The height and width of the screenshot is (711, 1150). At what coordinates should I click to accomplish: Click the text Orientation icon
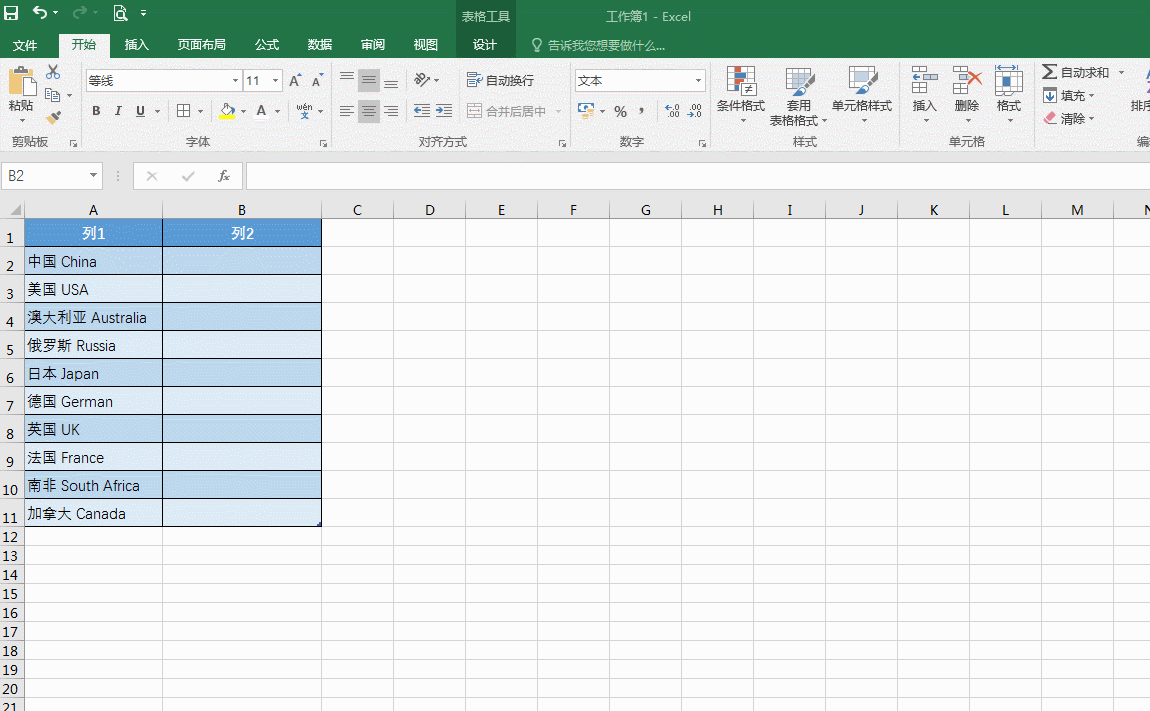[422, 79]
